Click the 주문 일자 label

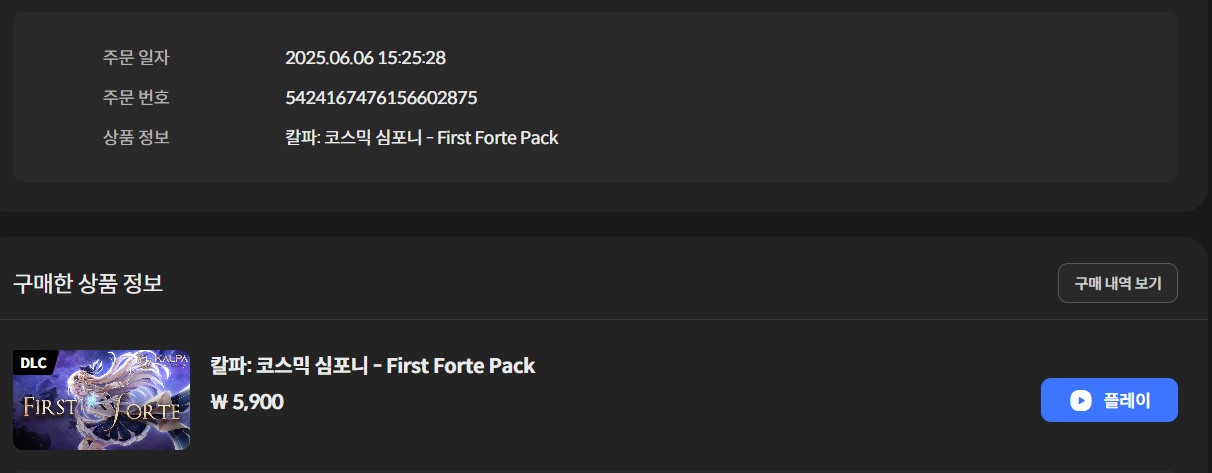point(136,57)
